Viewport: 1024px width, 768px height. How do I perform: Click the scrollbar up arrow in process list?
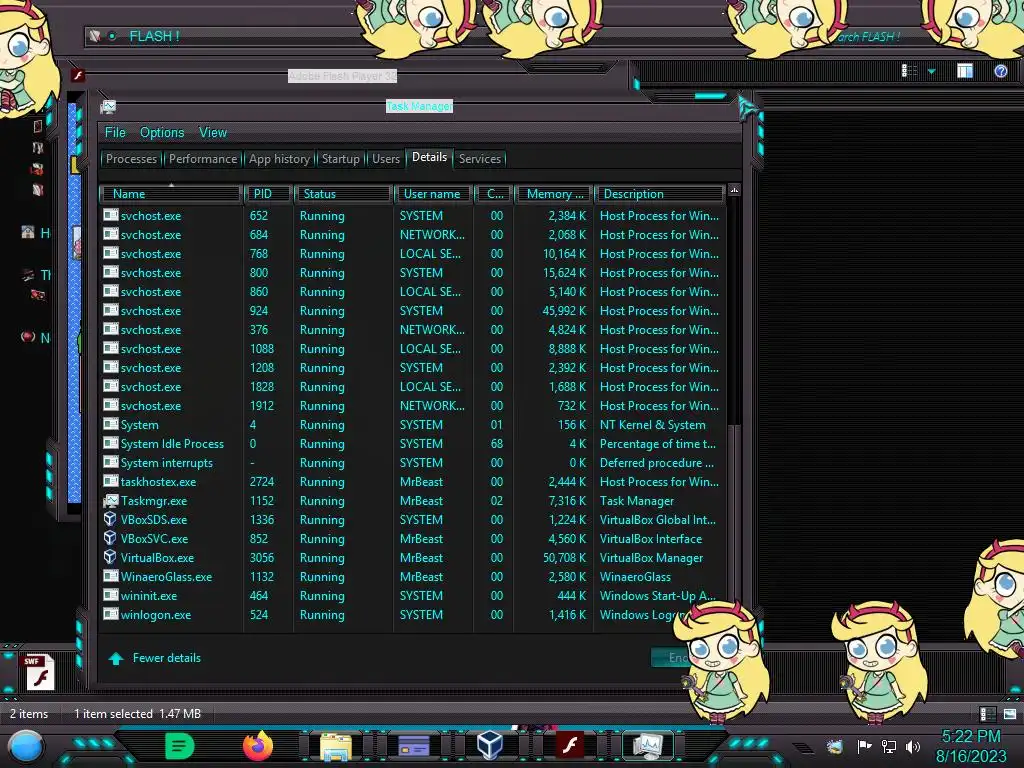tap(734, 191)
